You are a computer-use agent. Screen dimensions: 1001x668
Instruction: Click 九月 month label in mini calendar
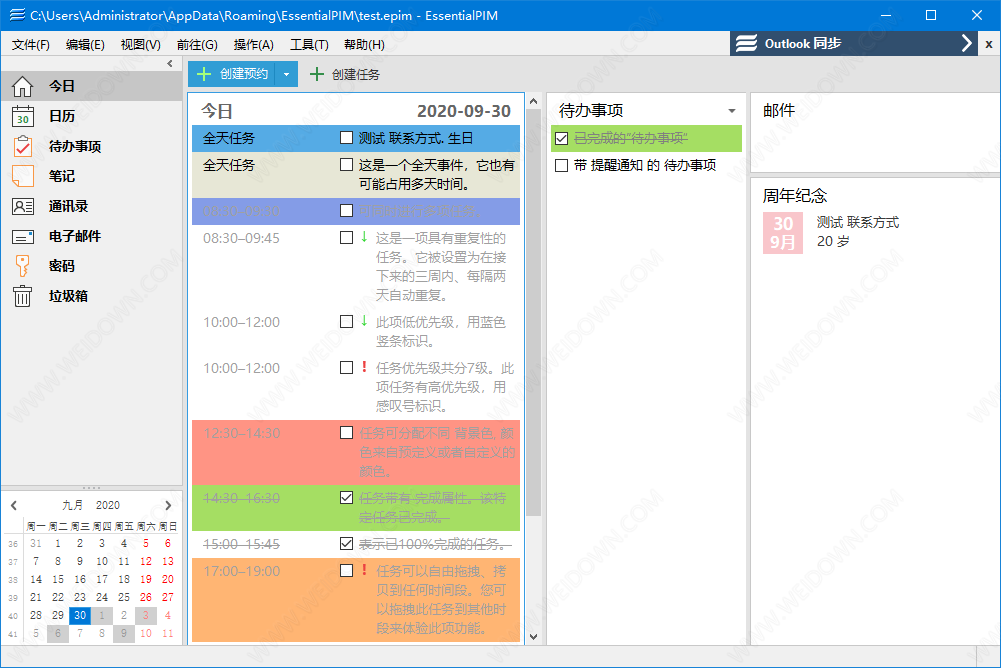tap(72, 505)
